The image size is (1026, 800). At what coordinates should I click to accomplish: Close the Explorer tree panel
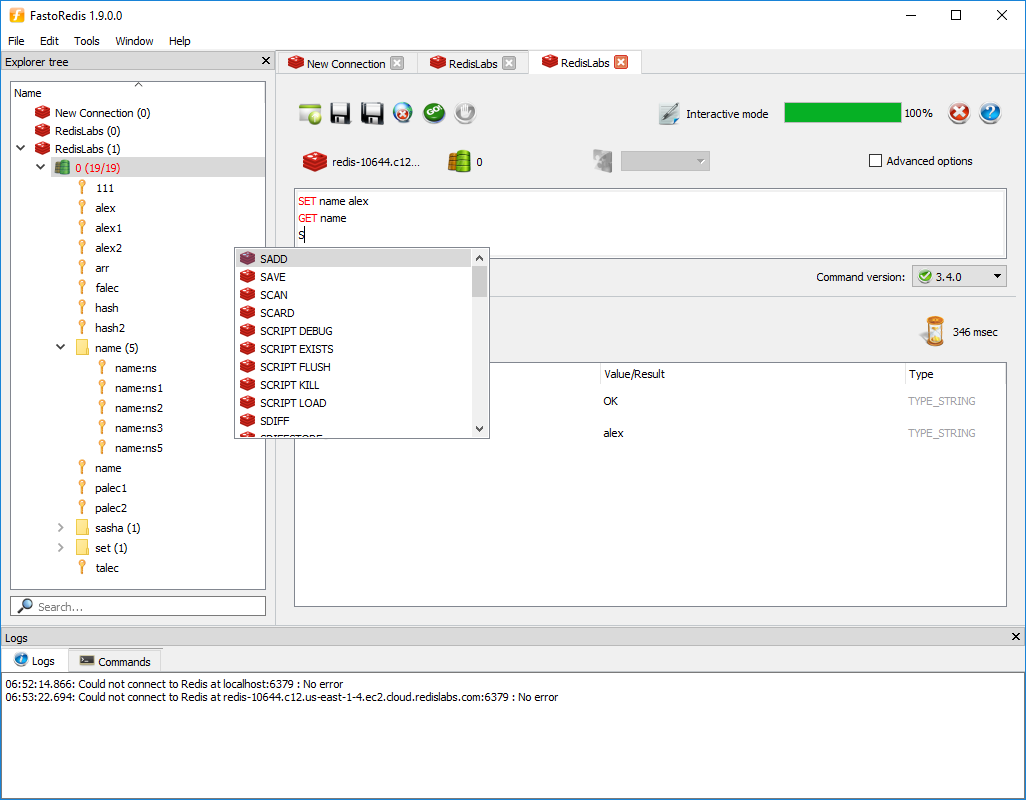click(266, 61)
